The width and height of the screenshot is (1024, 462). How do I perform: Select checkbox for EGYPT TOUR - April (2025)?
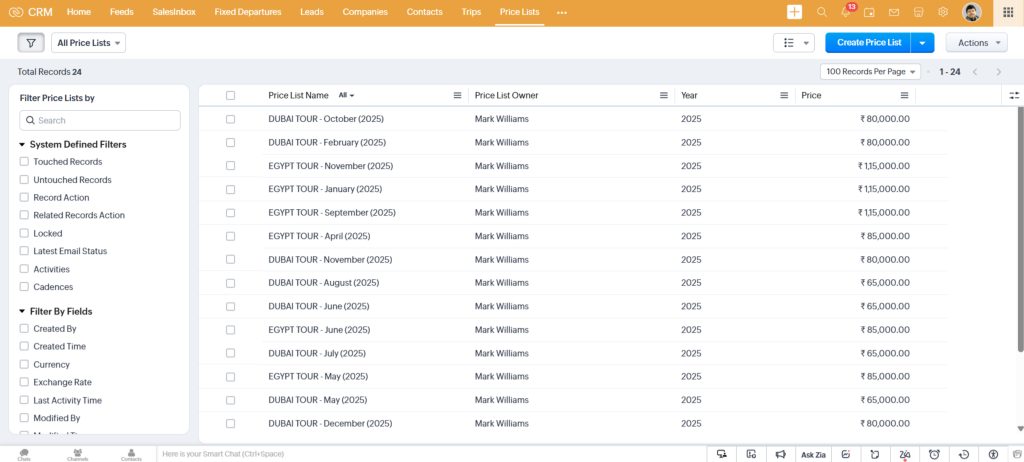click(x=231, y=236)
